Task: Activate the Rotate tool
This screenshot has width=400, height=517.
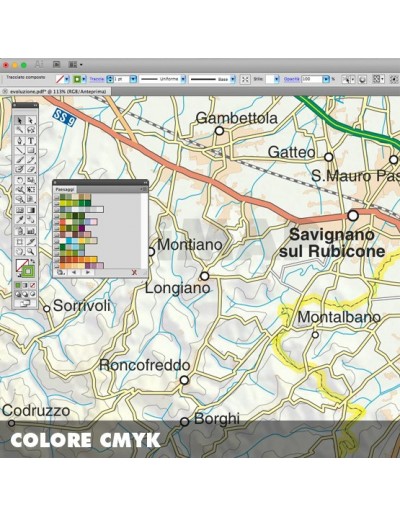Action: click(x=20, y=180)
